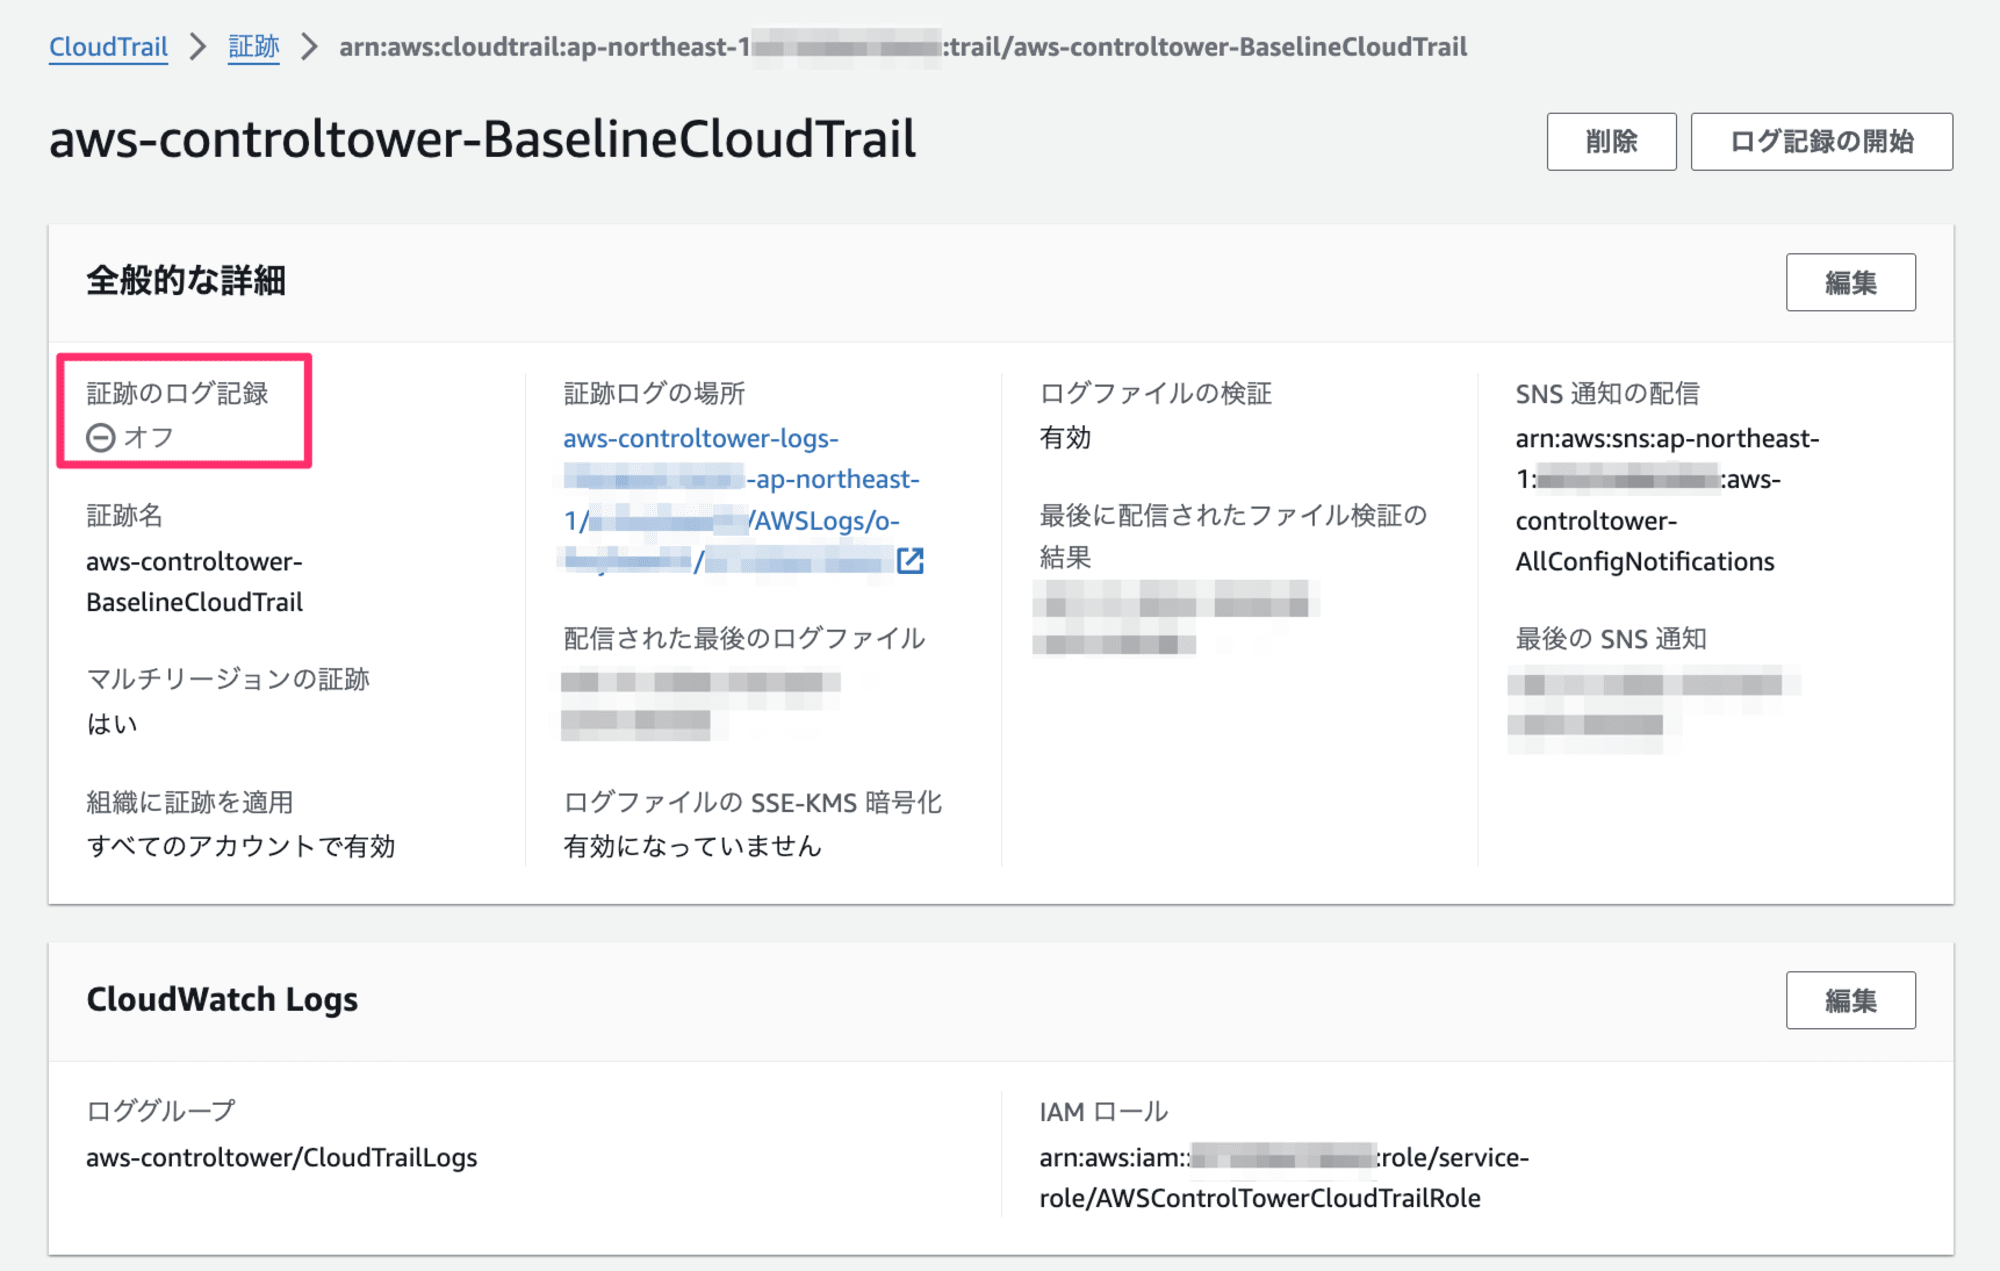This screenshot has height=1271, width=2000.
Task: Click the aws-controltower/CloudTrailLogs log group value
Action: point(282,1157)
